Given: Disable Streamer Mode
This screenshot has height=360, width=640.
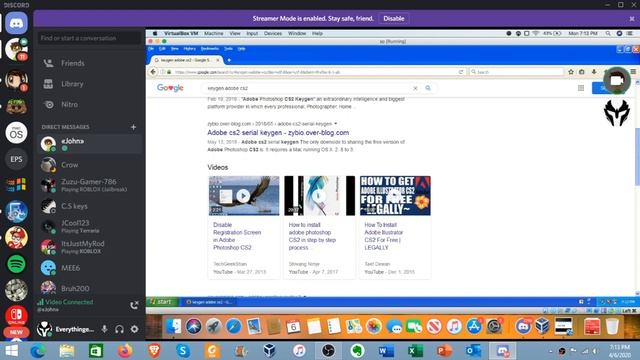Looking at the screenshot, I should 393,18.
